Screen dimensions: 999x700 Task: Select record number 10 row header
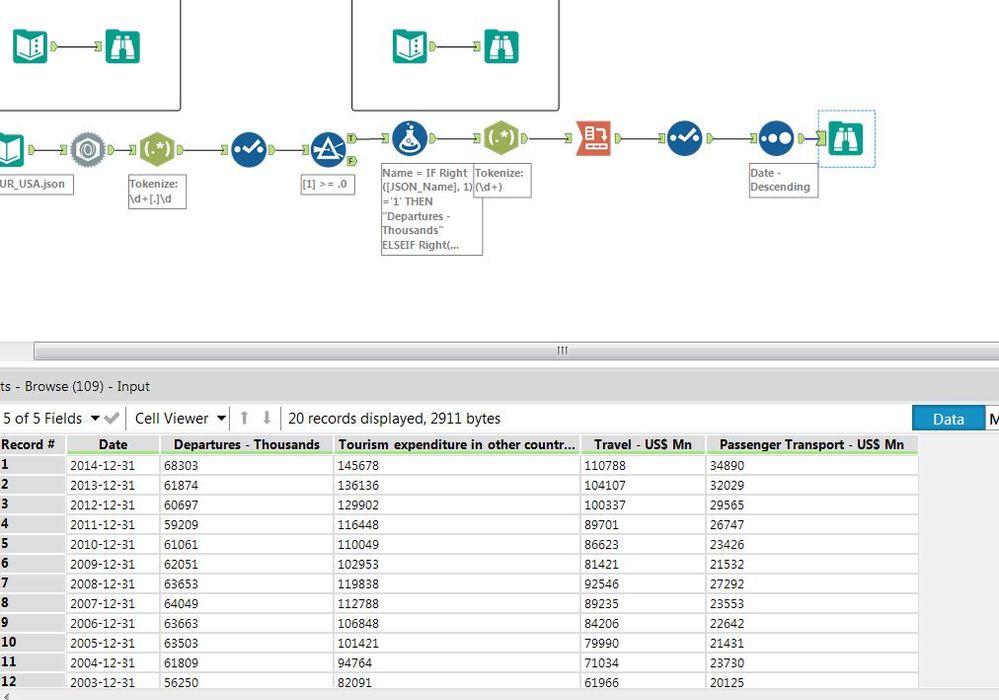(x=32, y=643)
